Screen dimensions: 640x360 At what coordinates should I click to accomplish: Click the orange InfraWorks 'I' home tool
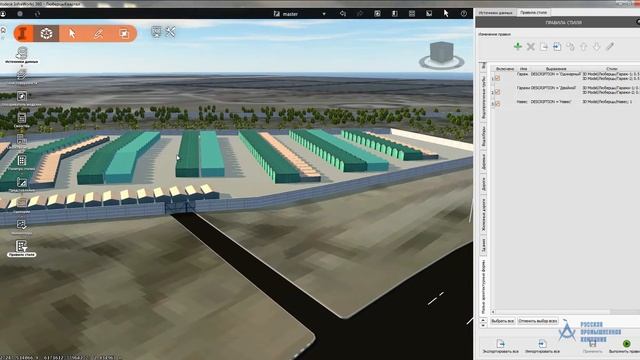(24, 33)
